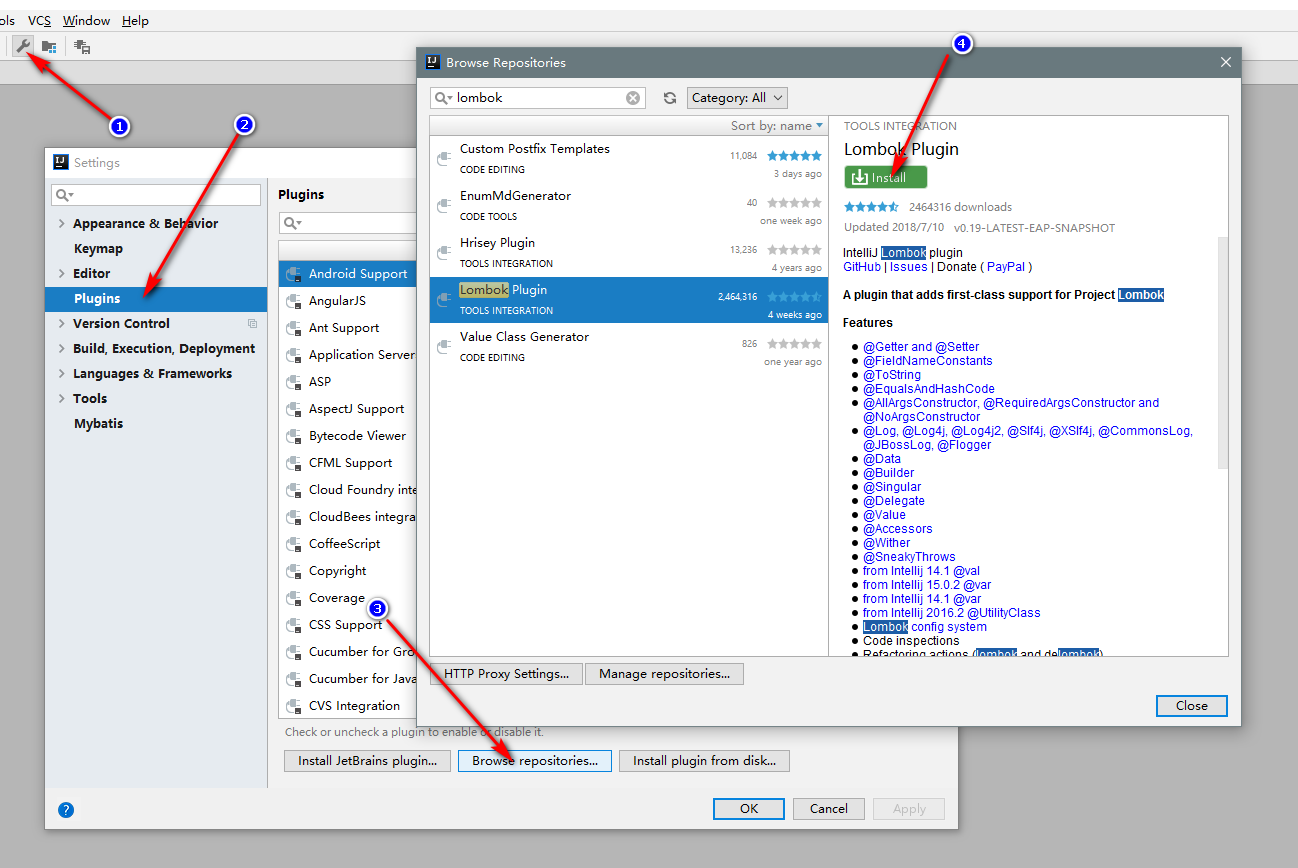
Task: Click the EnumMdGenerator plugin icon
Action: pos(445,205)
